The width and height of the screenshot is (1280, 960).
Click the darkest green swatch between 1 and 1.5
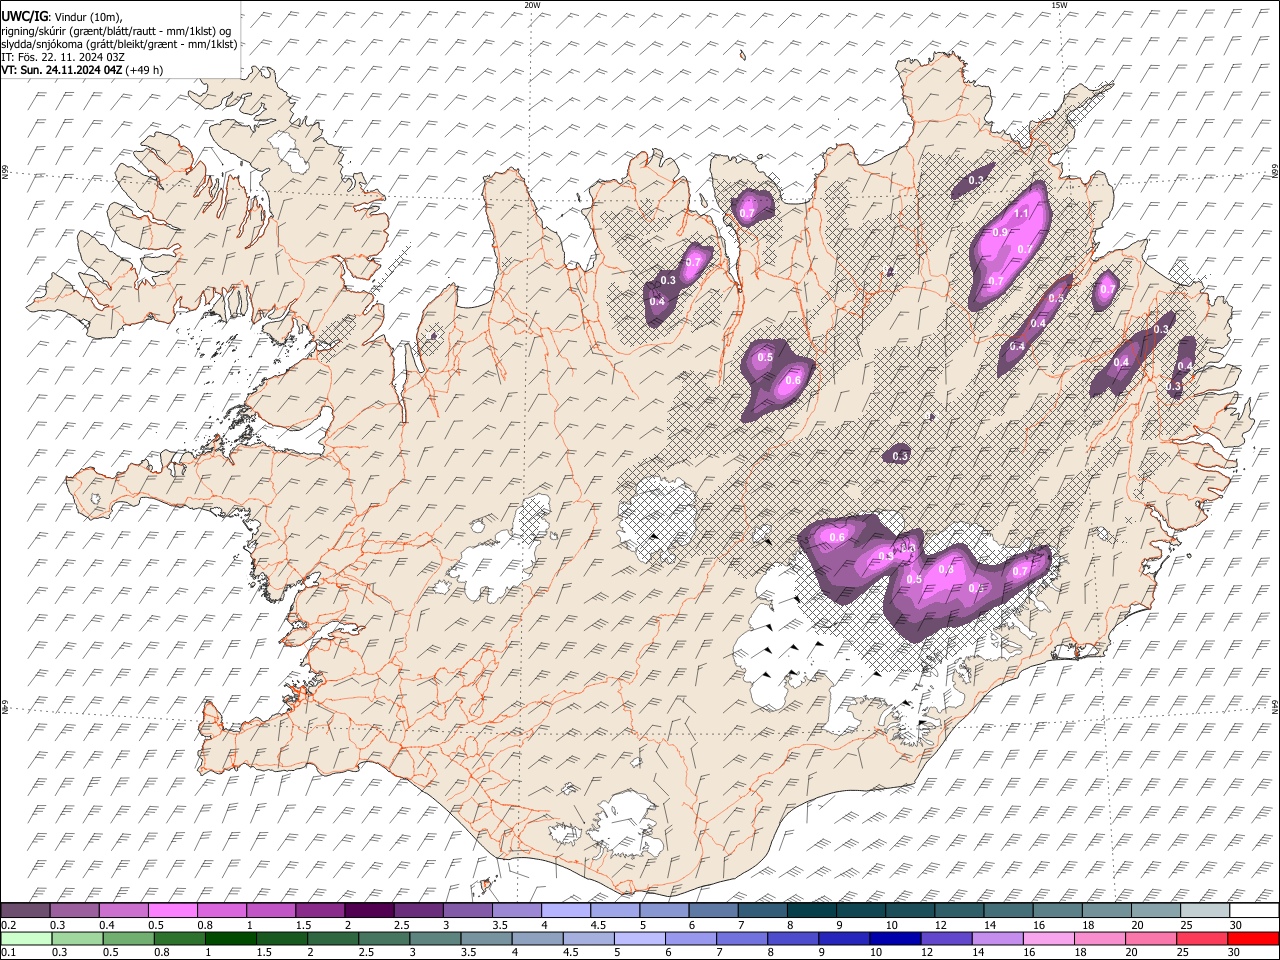pyautogui.click(x=231, y=938)
